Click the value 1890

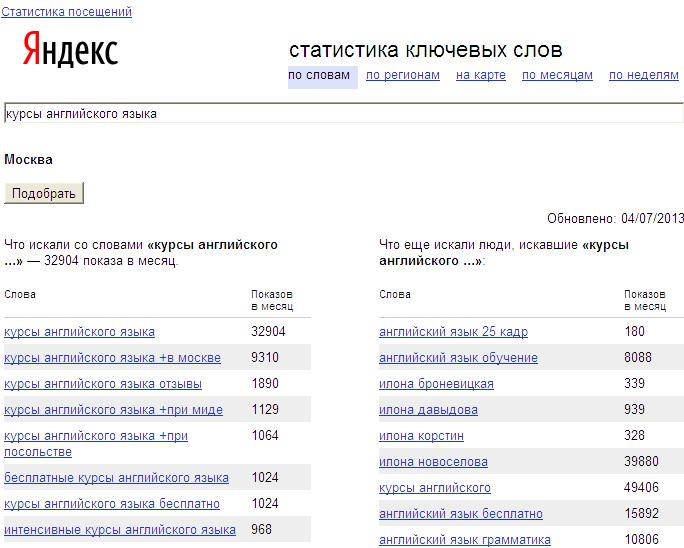(x=265, y=384)
